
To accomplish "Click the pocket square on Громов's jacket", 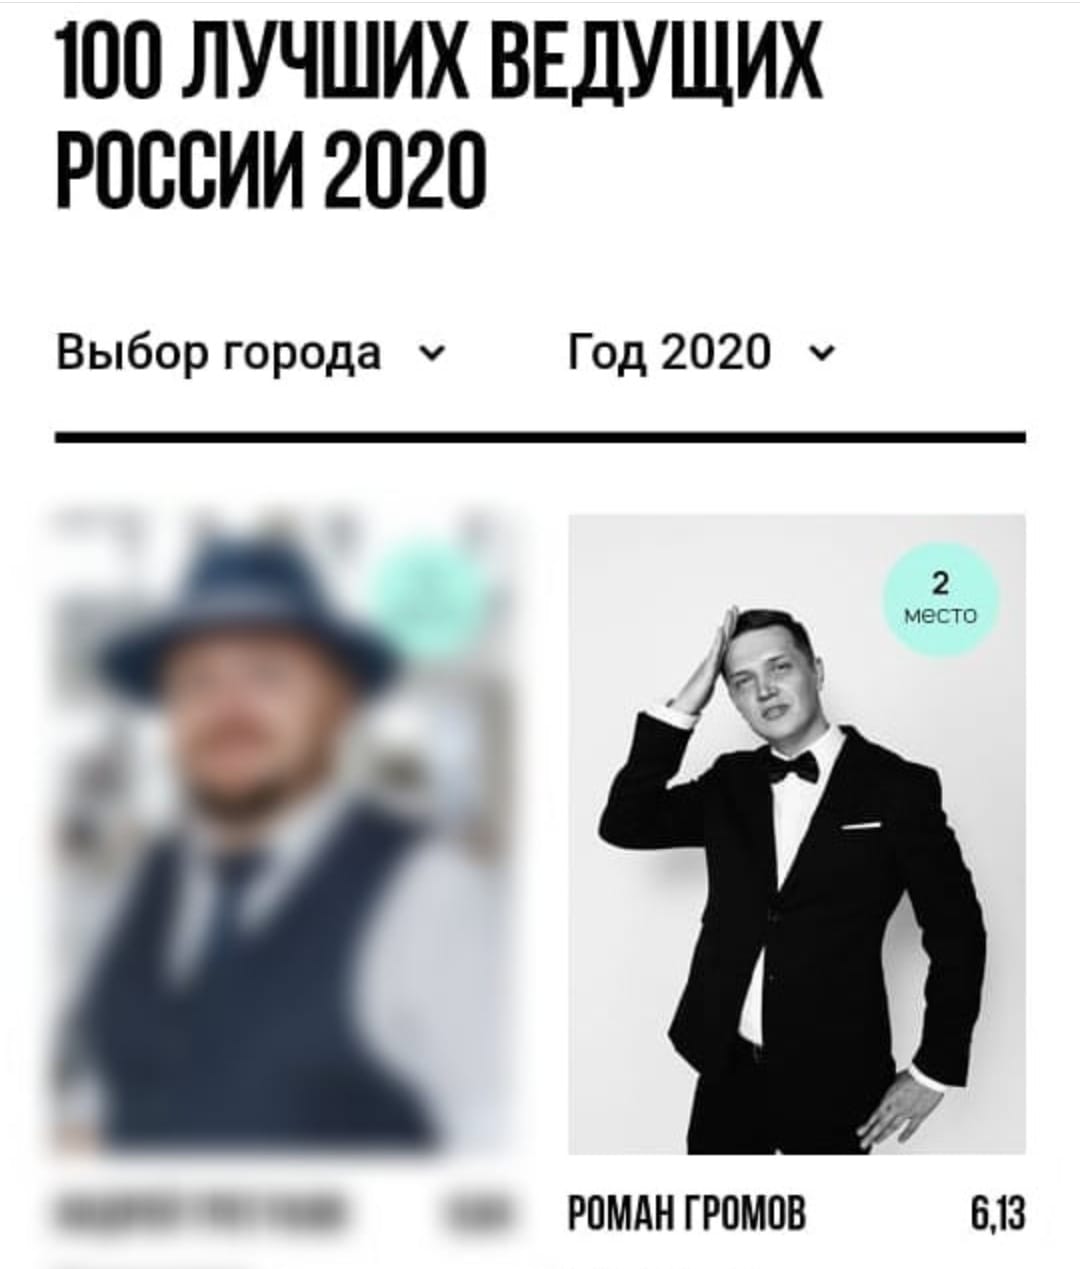I will tap(860, 826).
